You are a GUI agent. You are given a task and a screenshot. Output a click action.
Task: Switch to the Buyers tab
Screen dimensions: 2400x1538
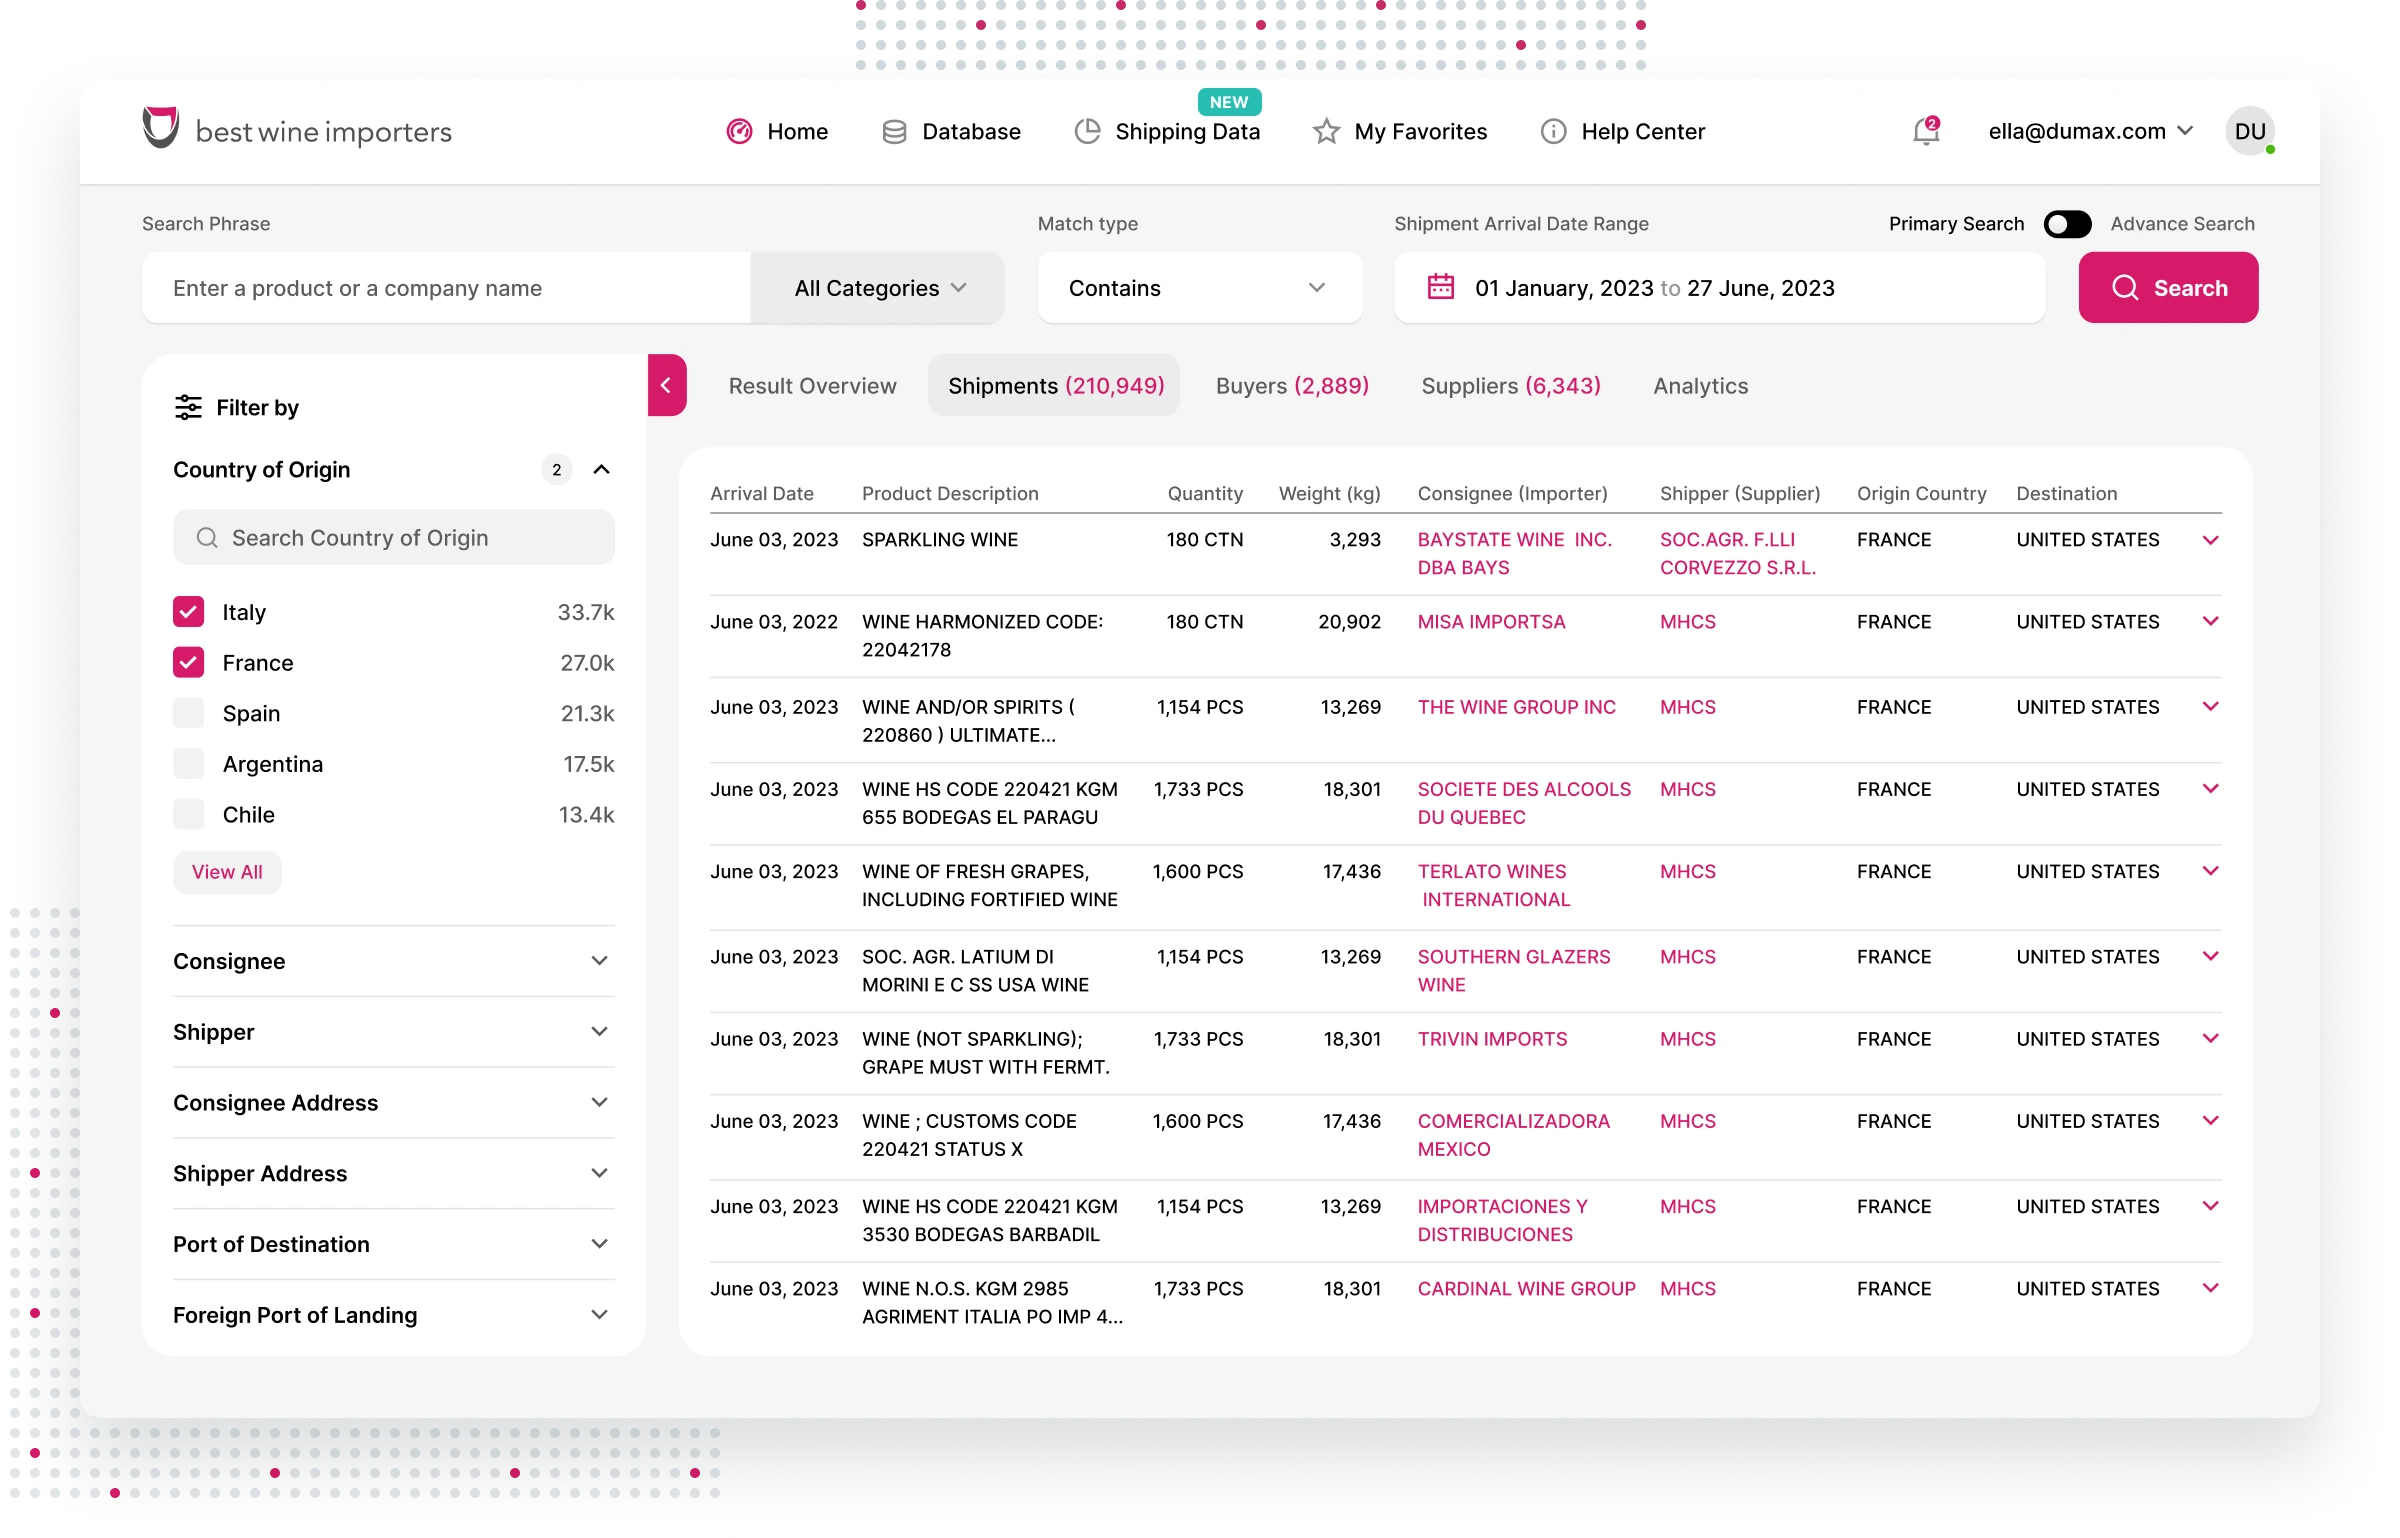click(1292, 386)
